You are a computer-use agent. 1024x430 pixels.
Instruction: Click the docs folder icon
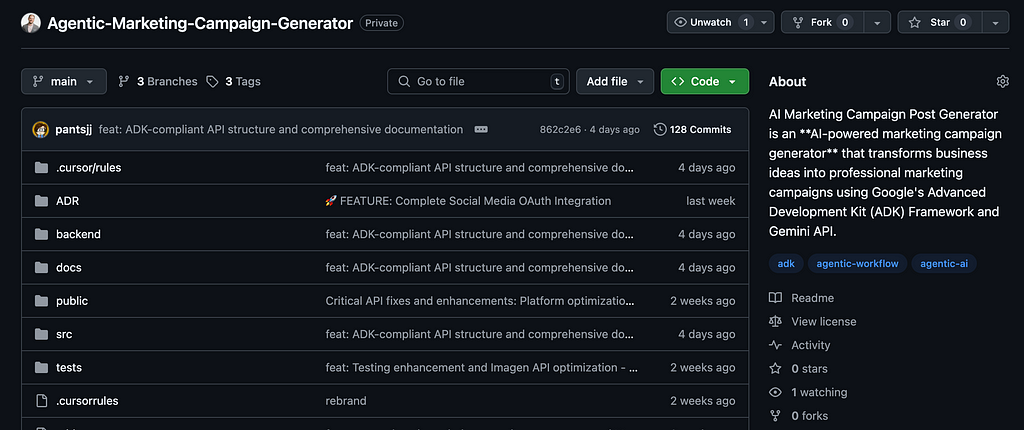pyautogui.click(x=42, y=267)
